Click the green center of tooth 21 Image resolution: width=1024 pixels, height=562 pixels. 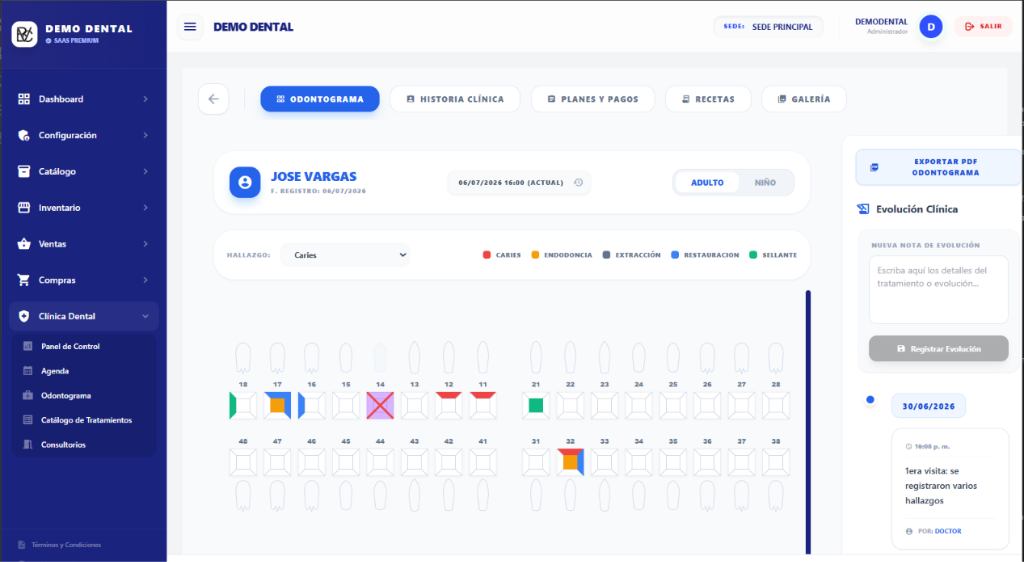(x=536, y=405)
